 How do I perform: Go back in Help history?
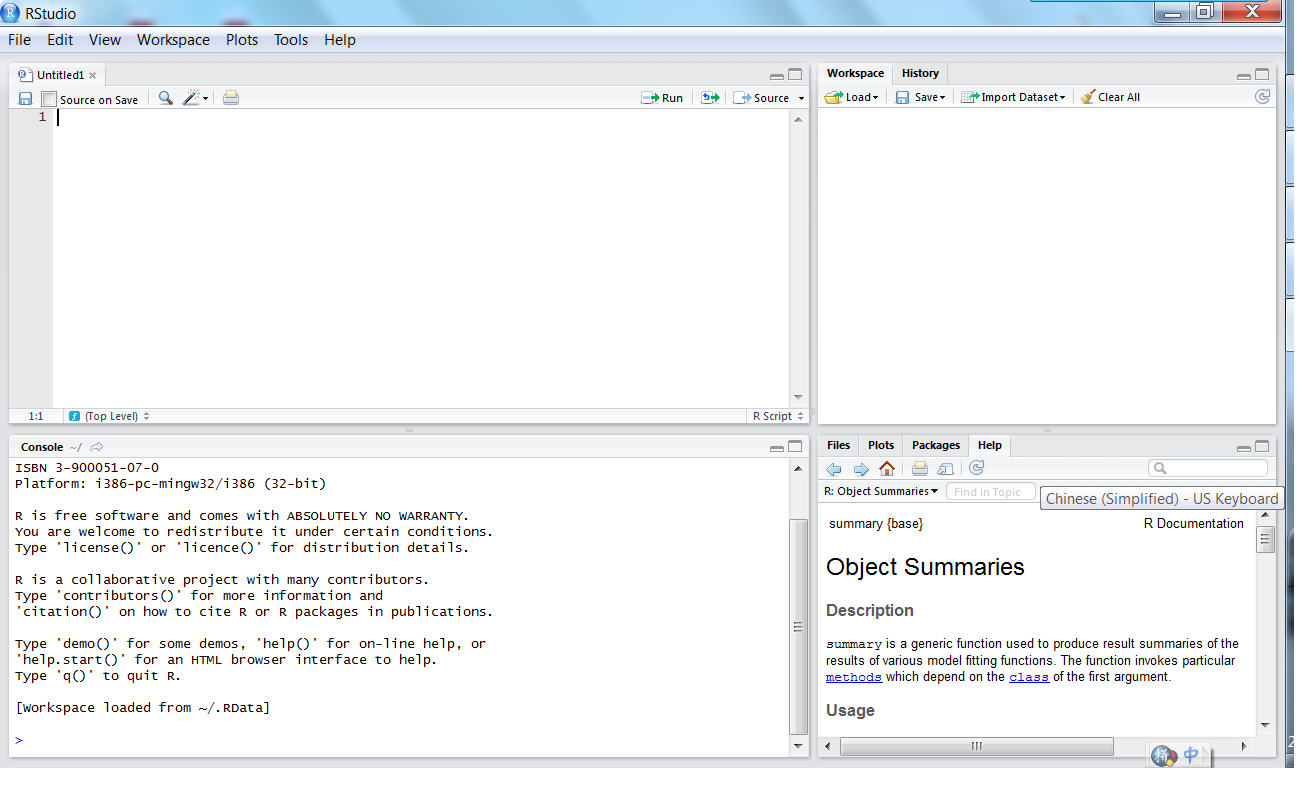(x=834, y=469)
